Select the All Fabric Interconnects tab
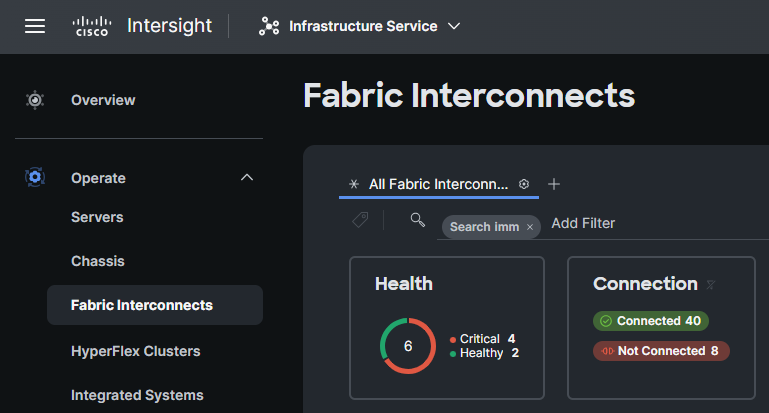This screenshot has height=413, width=769. [x=438, y=184]
